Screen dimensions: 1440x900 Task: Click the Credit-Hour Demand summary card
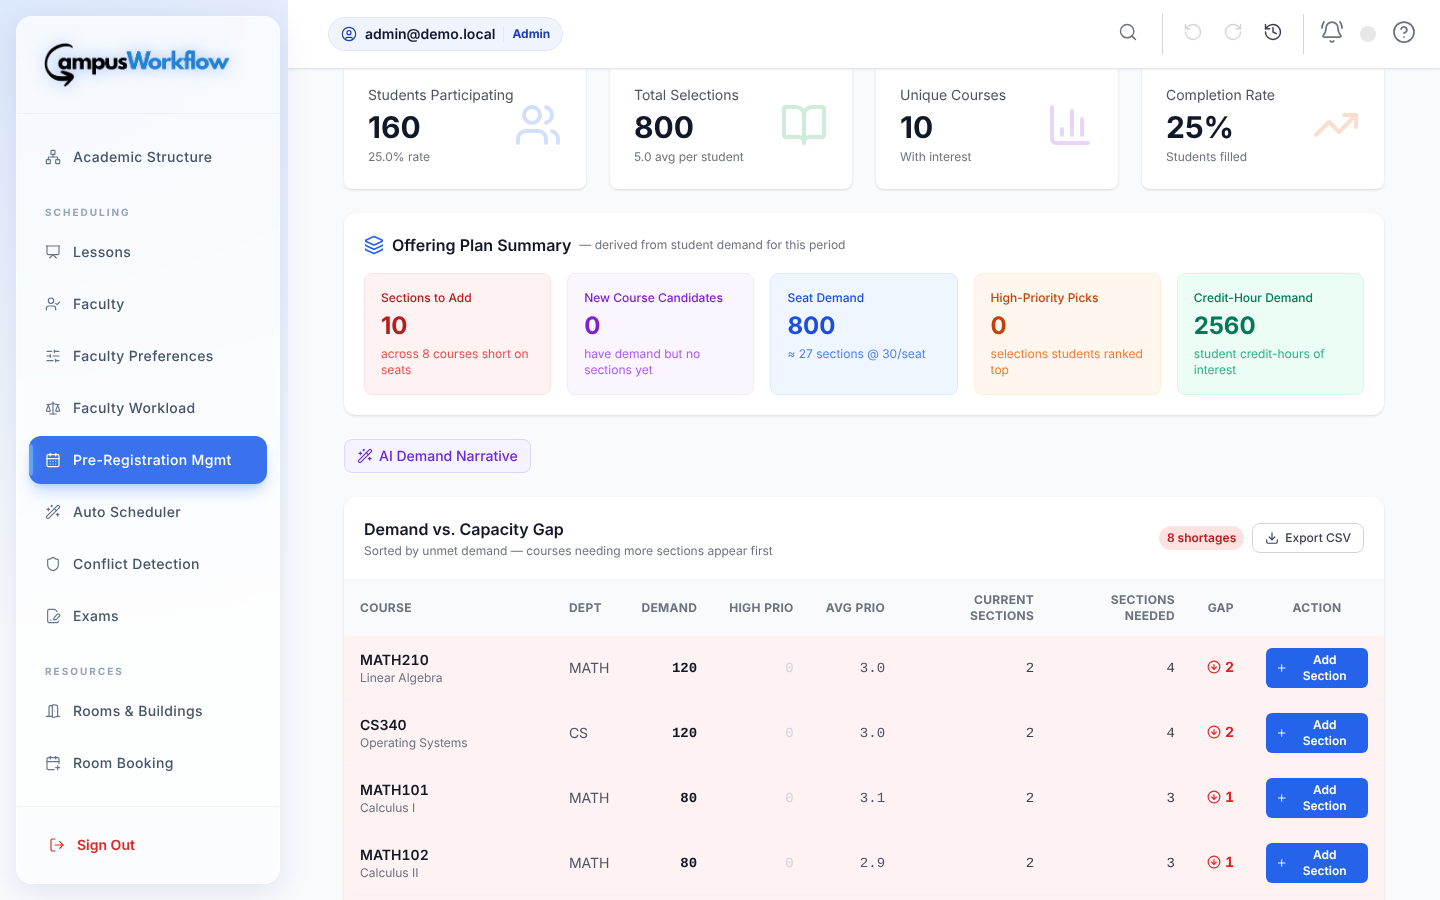[x=1270, y=334]
